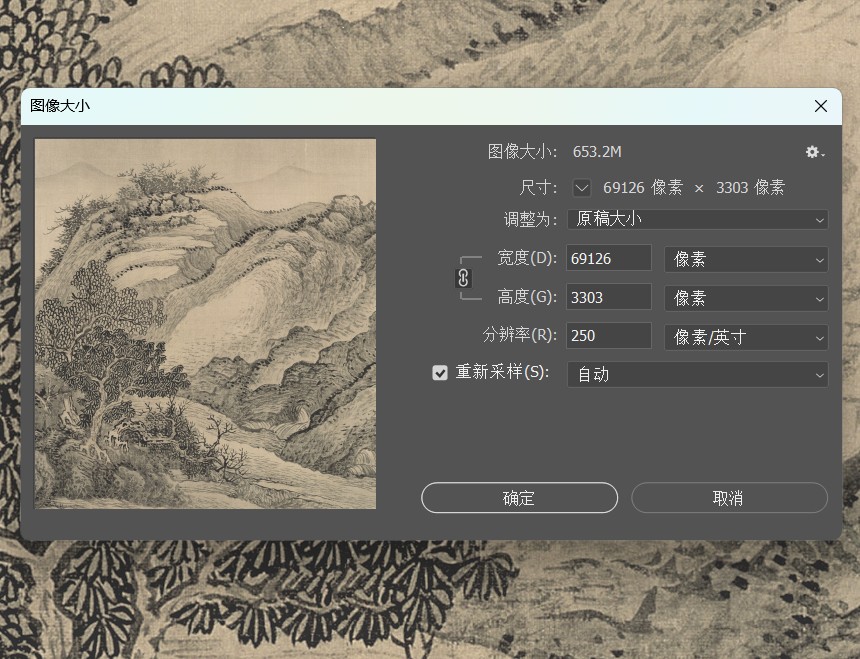This screenshot has height=659, width=860.
Task: Expand the 尺寸 unit dropdown arrow
Action: coord(581,188)
